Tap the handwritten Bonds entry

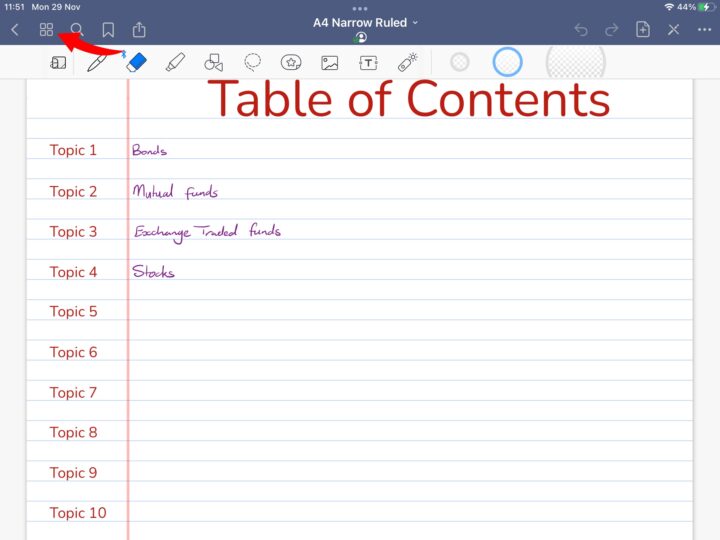(x=149, y=150)
